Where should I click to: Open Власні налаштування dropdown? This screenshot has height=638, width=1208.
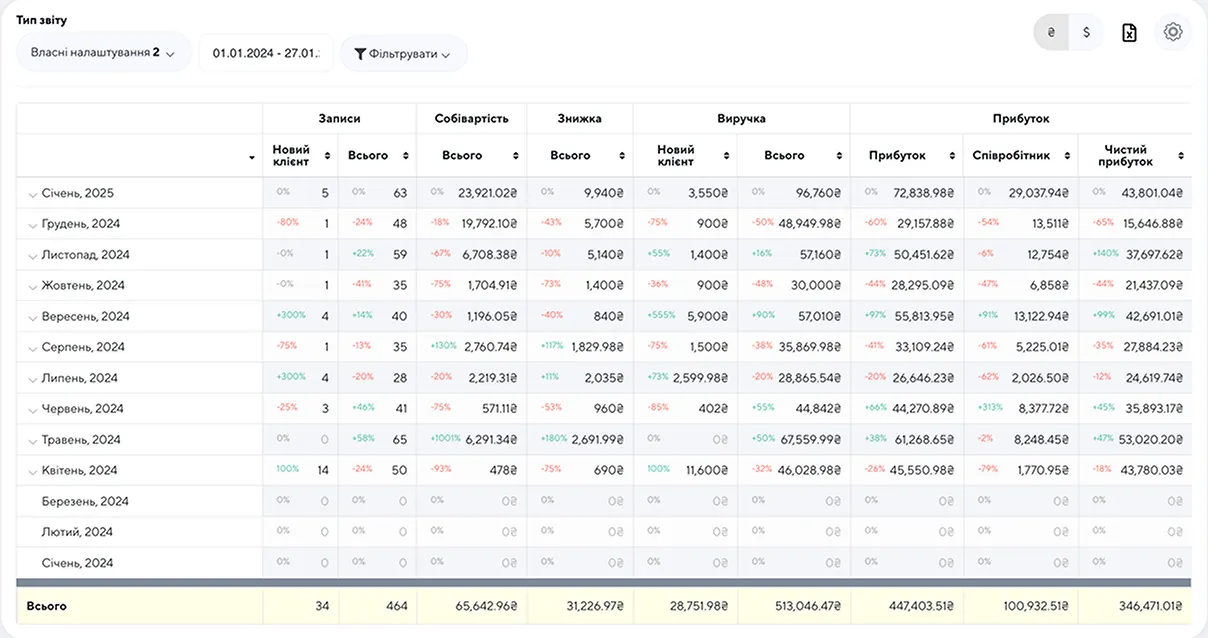(x=103, y=53)
